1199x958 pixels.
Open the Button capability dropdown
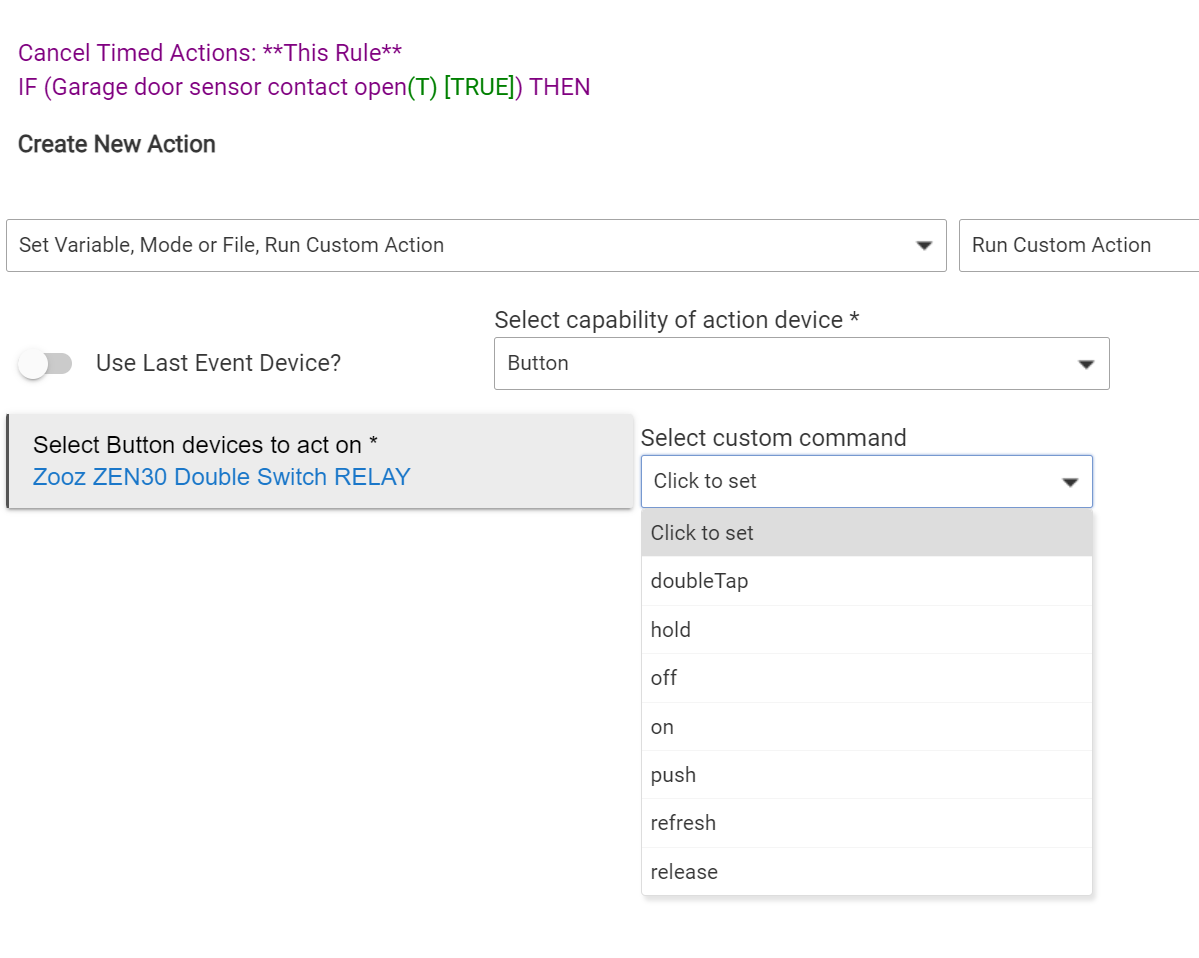[801, 363]
